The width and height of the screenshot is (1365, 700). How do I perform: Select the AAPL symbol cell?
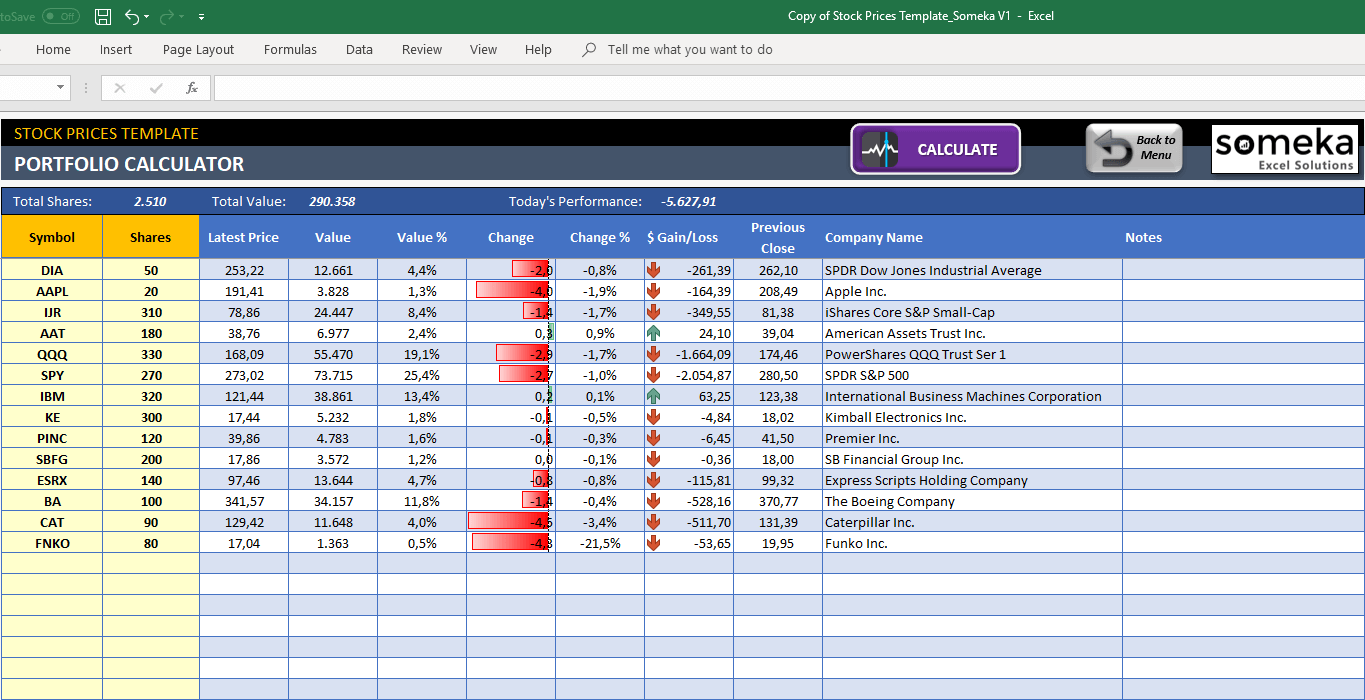coord(52,291)
